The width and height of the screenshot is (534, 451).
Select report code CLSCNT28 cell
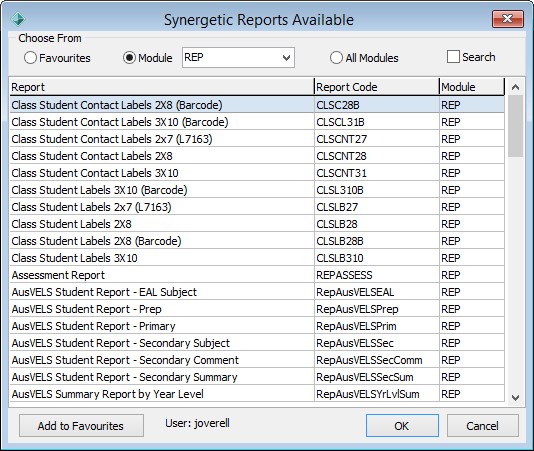click(x=377, y=156)
